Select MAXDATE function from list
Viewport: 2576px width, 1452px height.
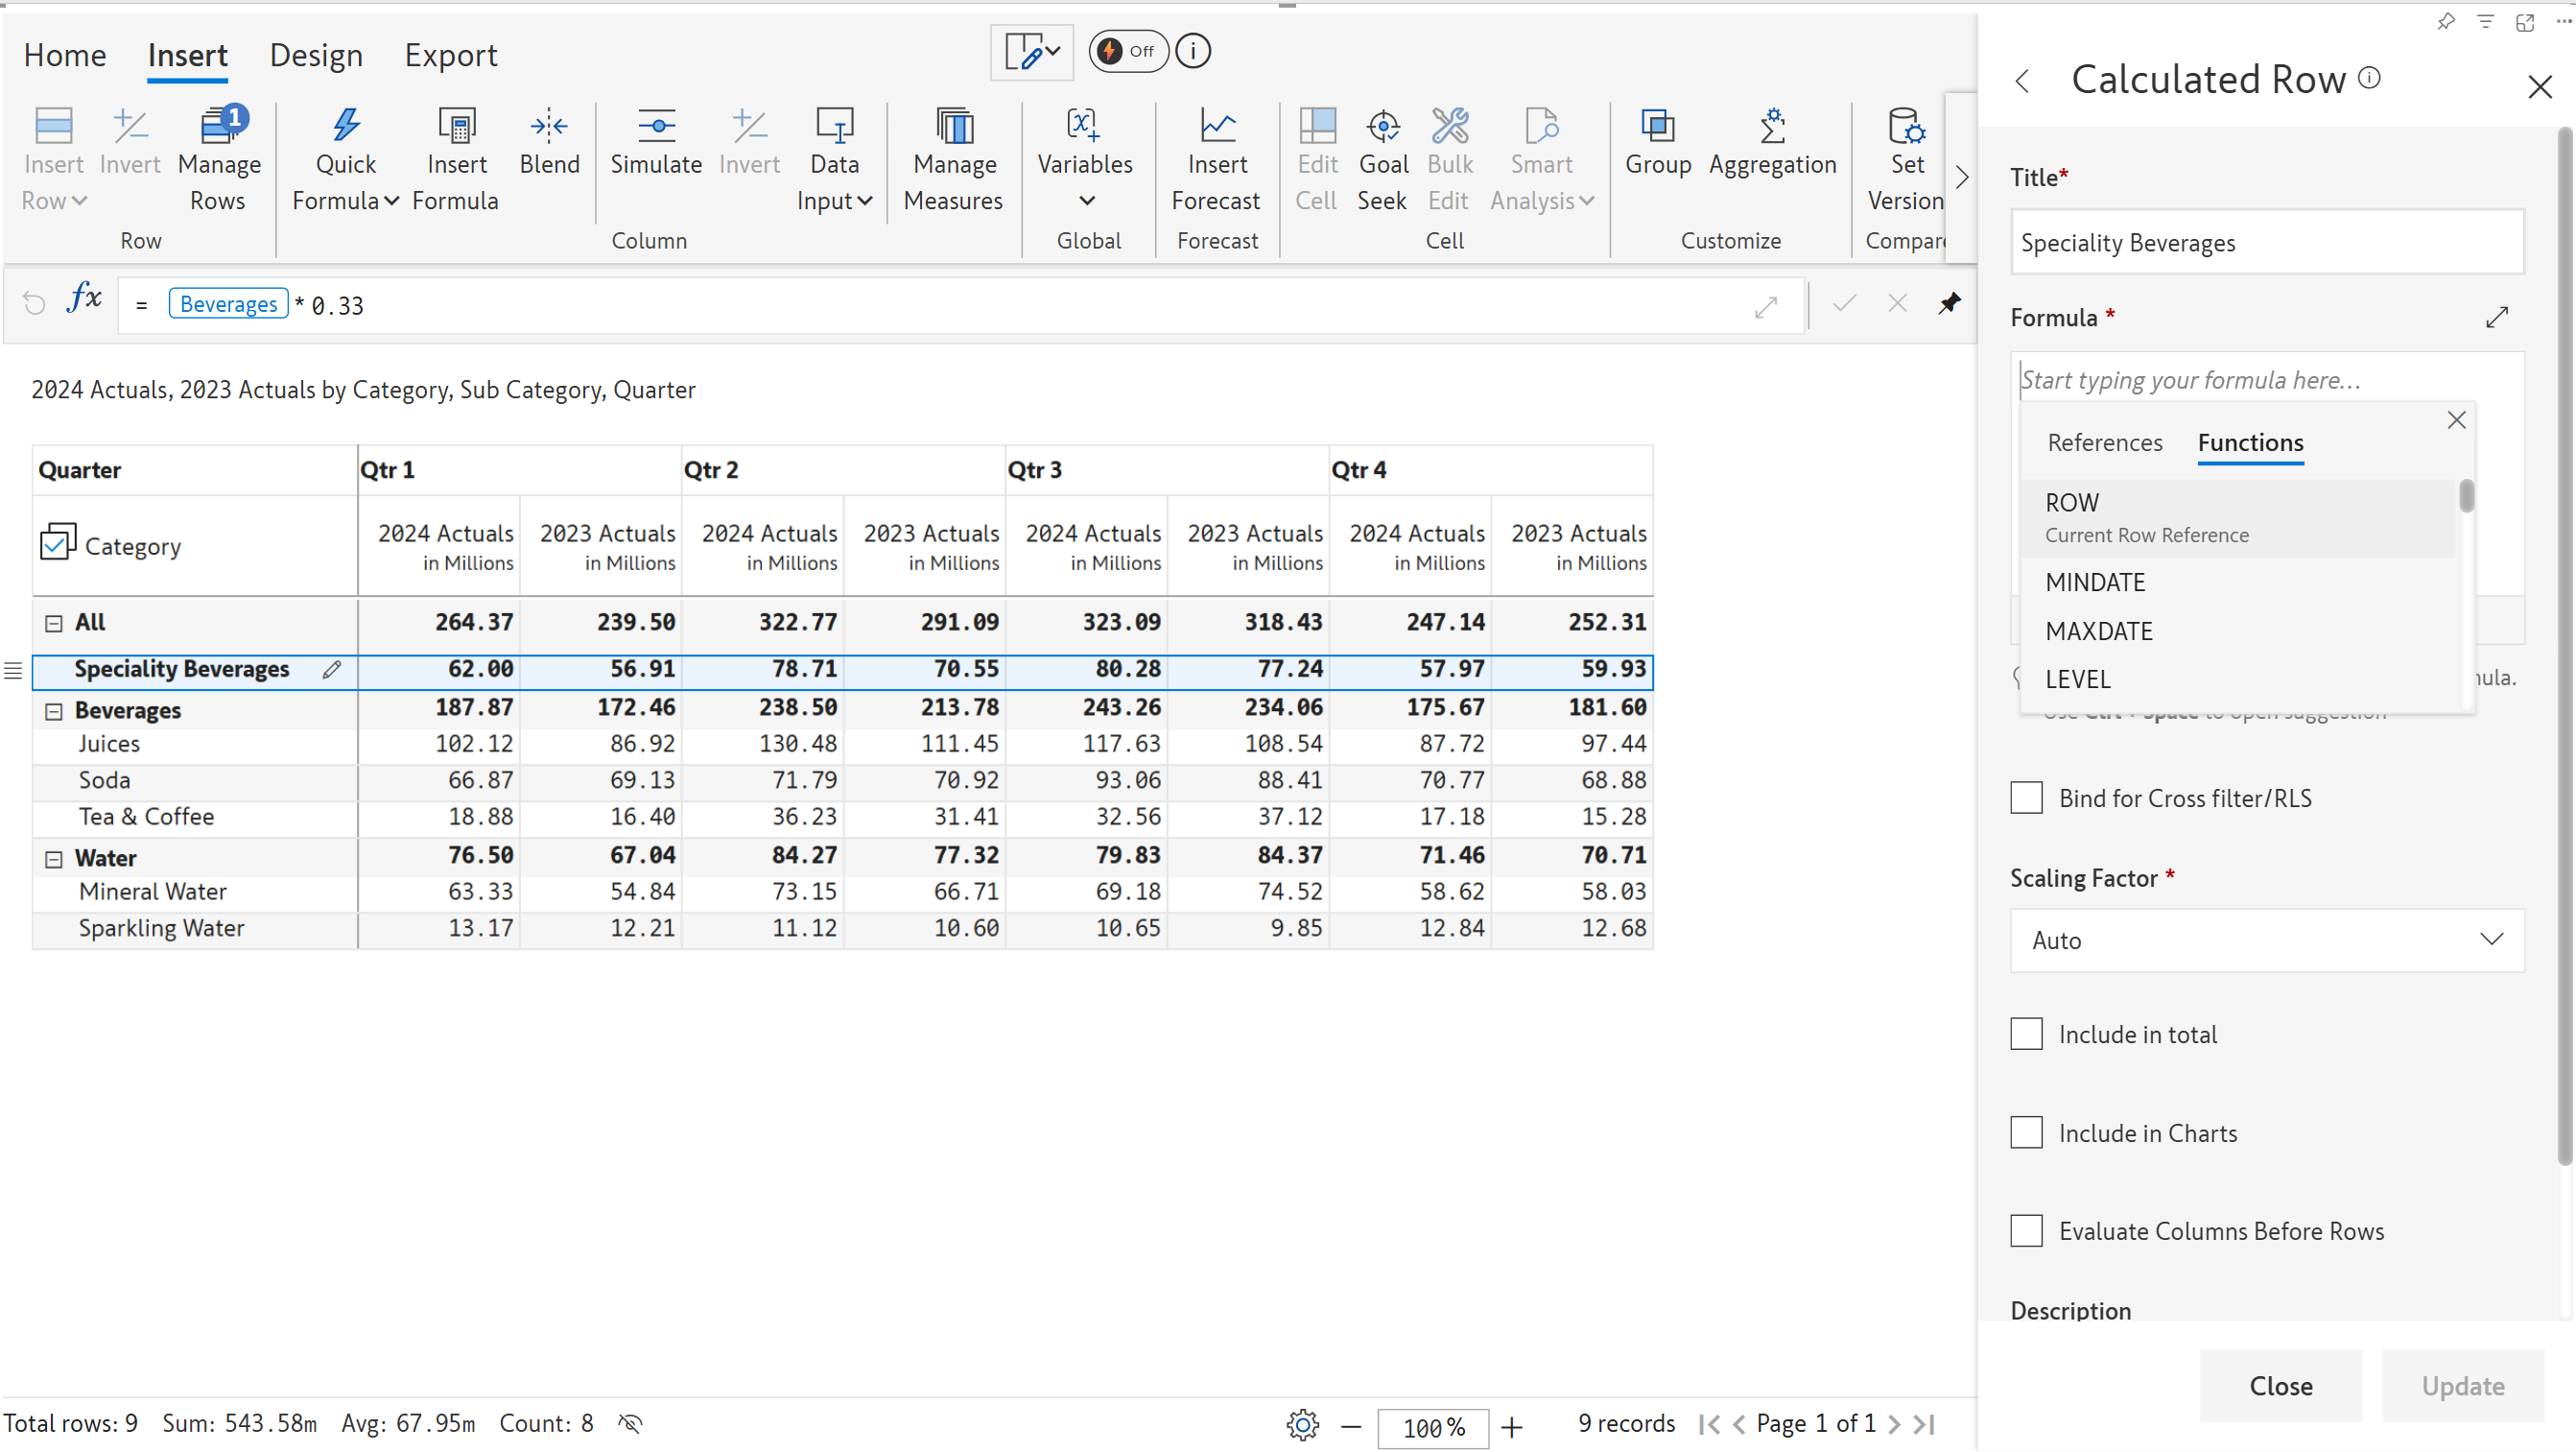click(2099, 631)
